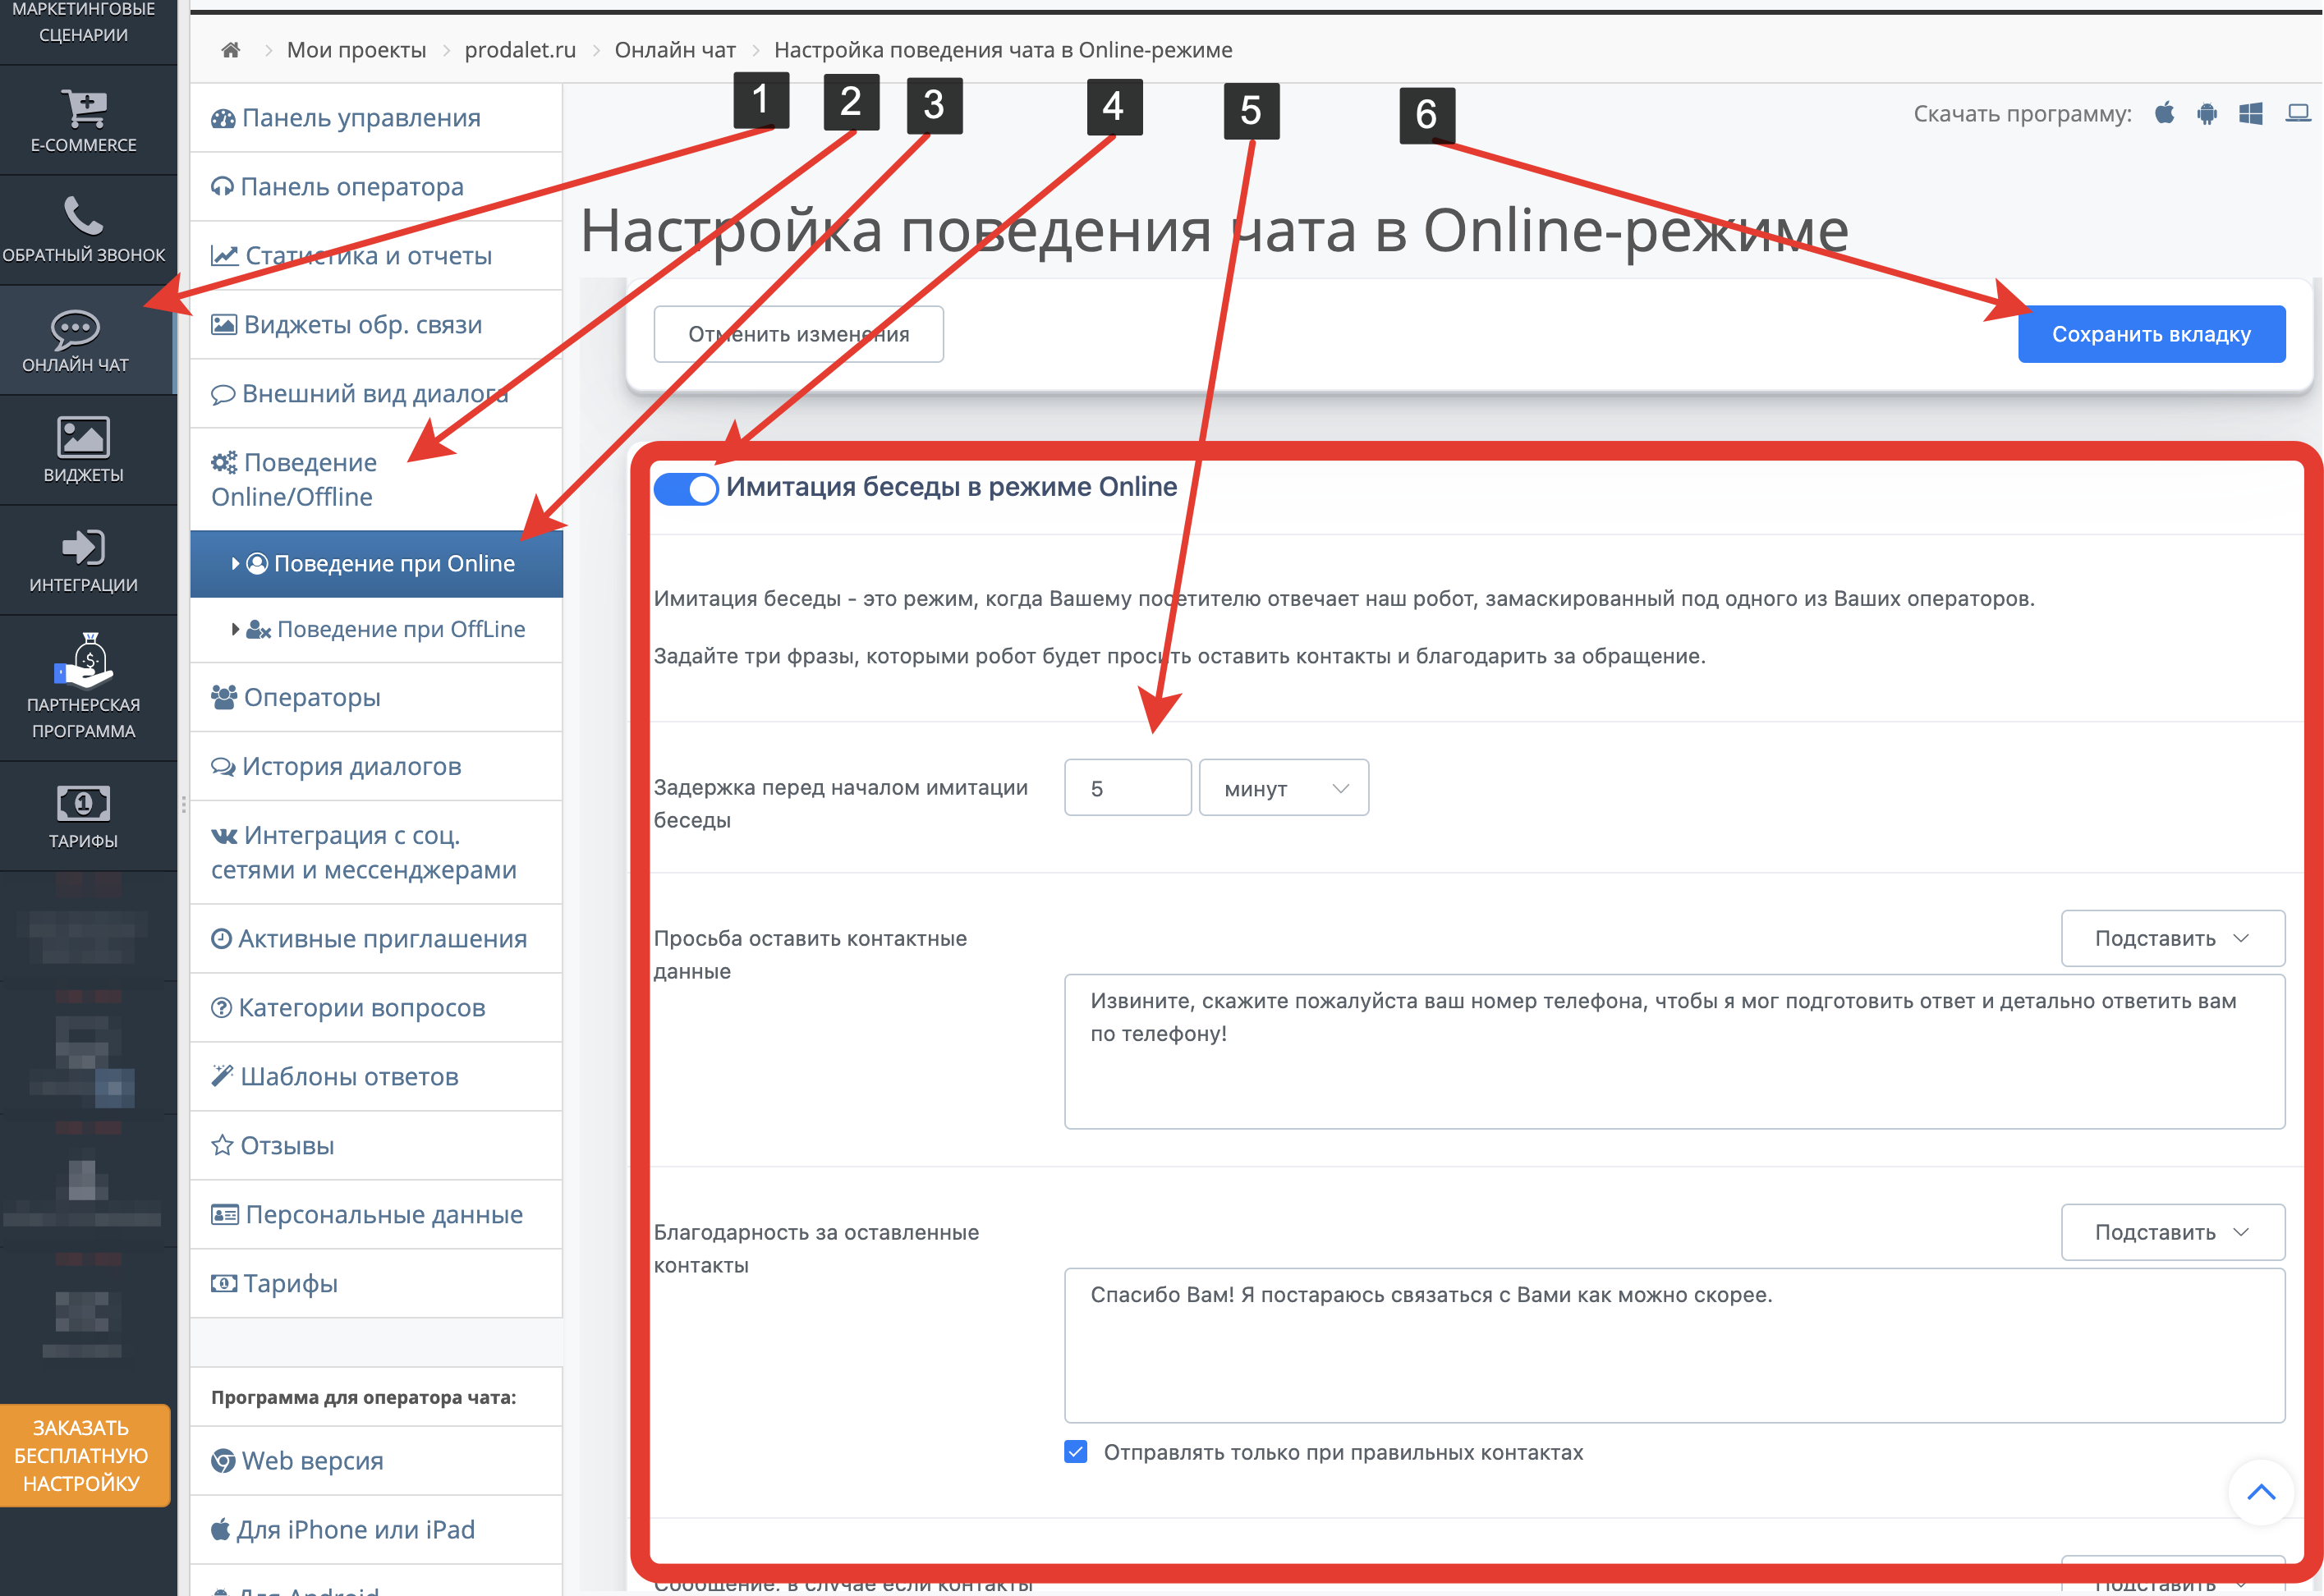Open История диалогов menu item

point(376,767)
